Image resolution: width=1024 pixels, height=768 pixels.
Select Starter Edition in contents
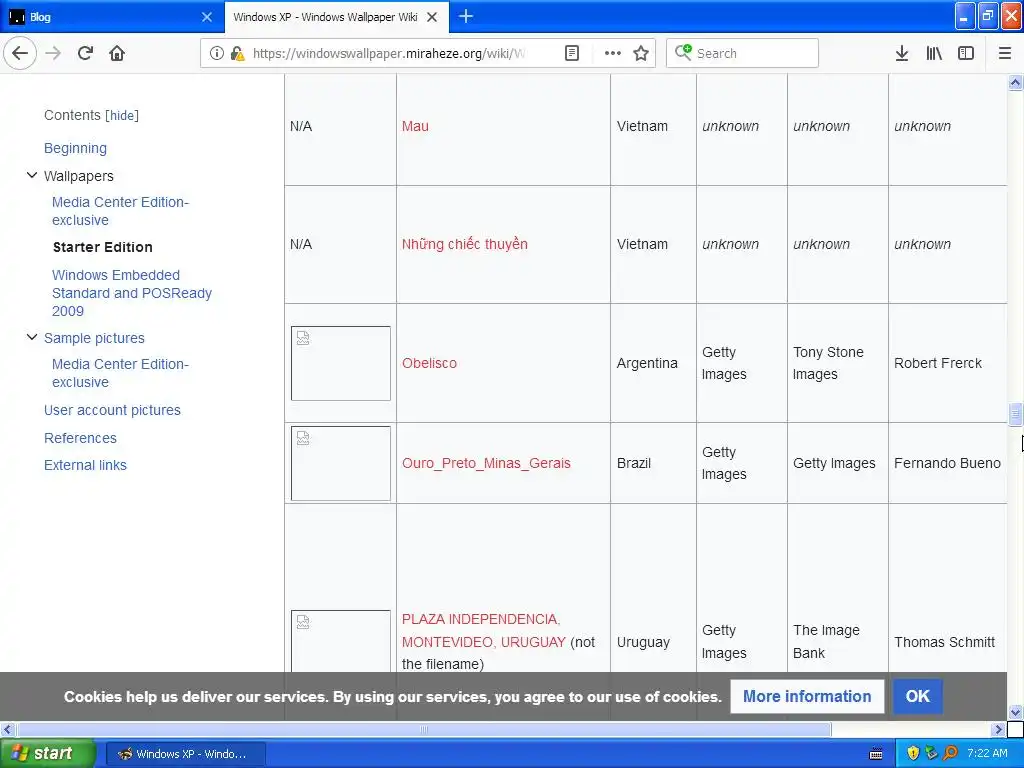(x=103, y=247)
